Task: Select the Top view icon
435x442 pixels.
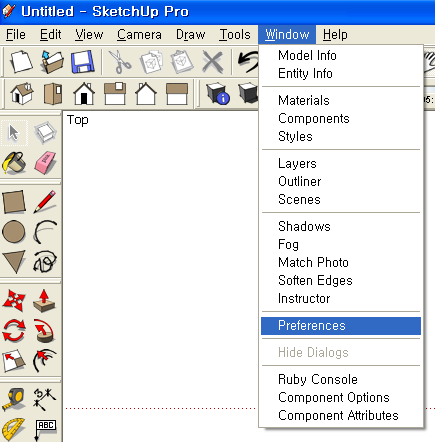Action: 53,94
